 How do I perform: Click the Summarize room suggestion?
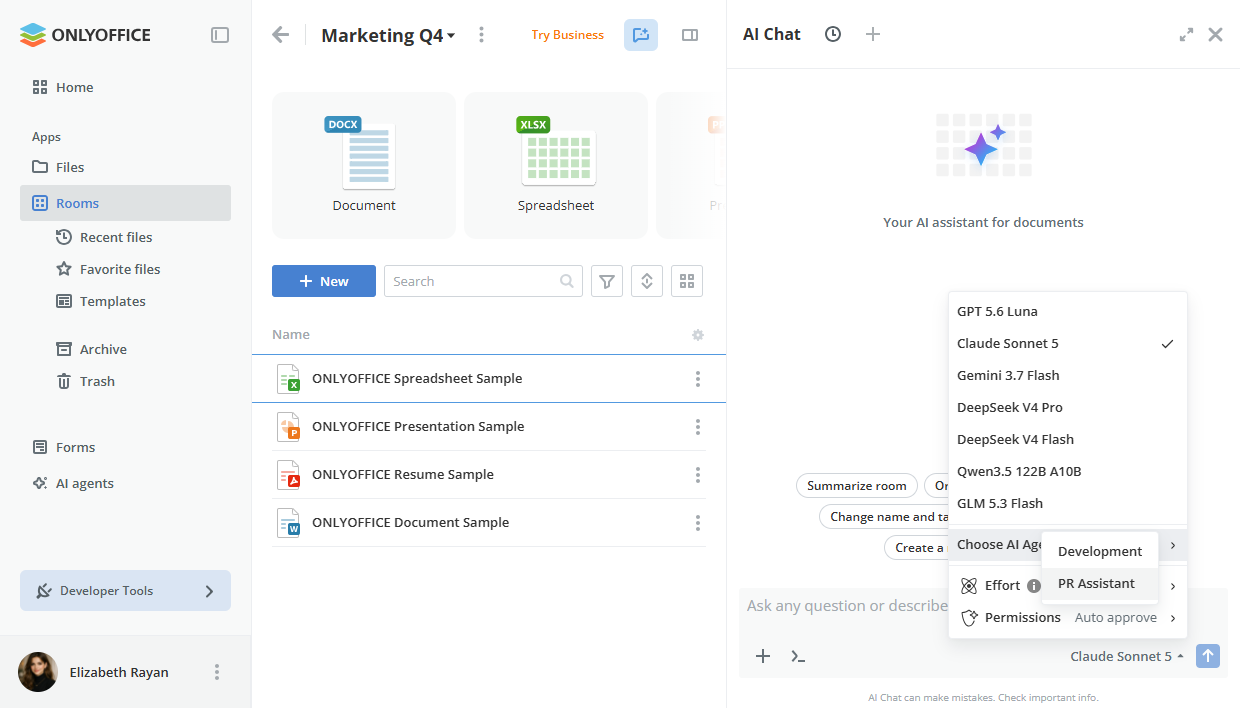pos(857,485)
